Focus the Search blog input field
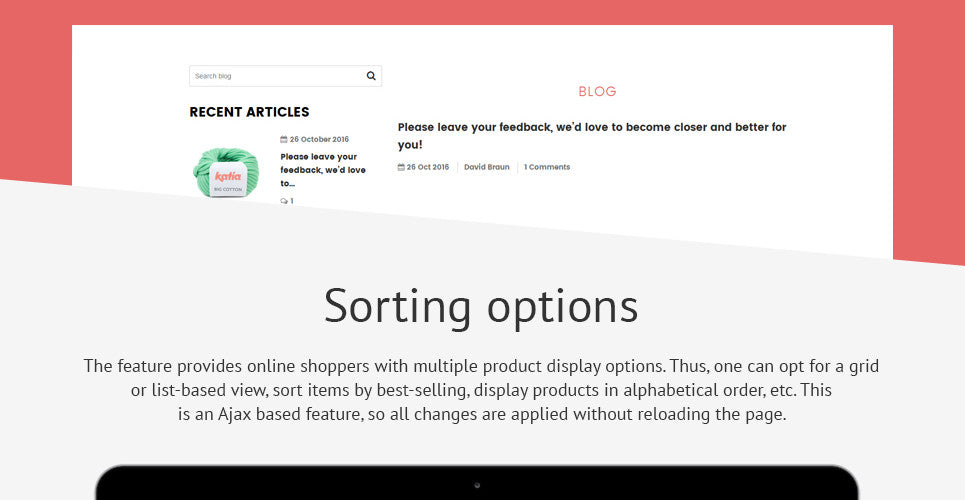Image resolution: width=965 pixels, height=500 pixels. click(x=285, y=76)
